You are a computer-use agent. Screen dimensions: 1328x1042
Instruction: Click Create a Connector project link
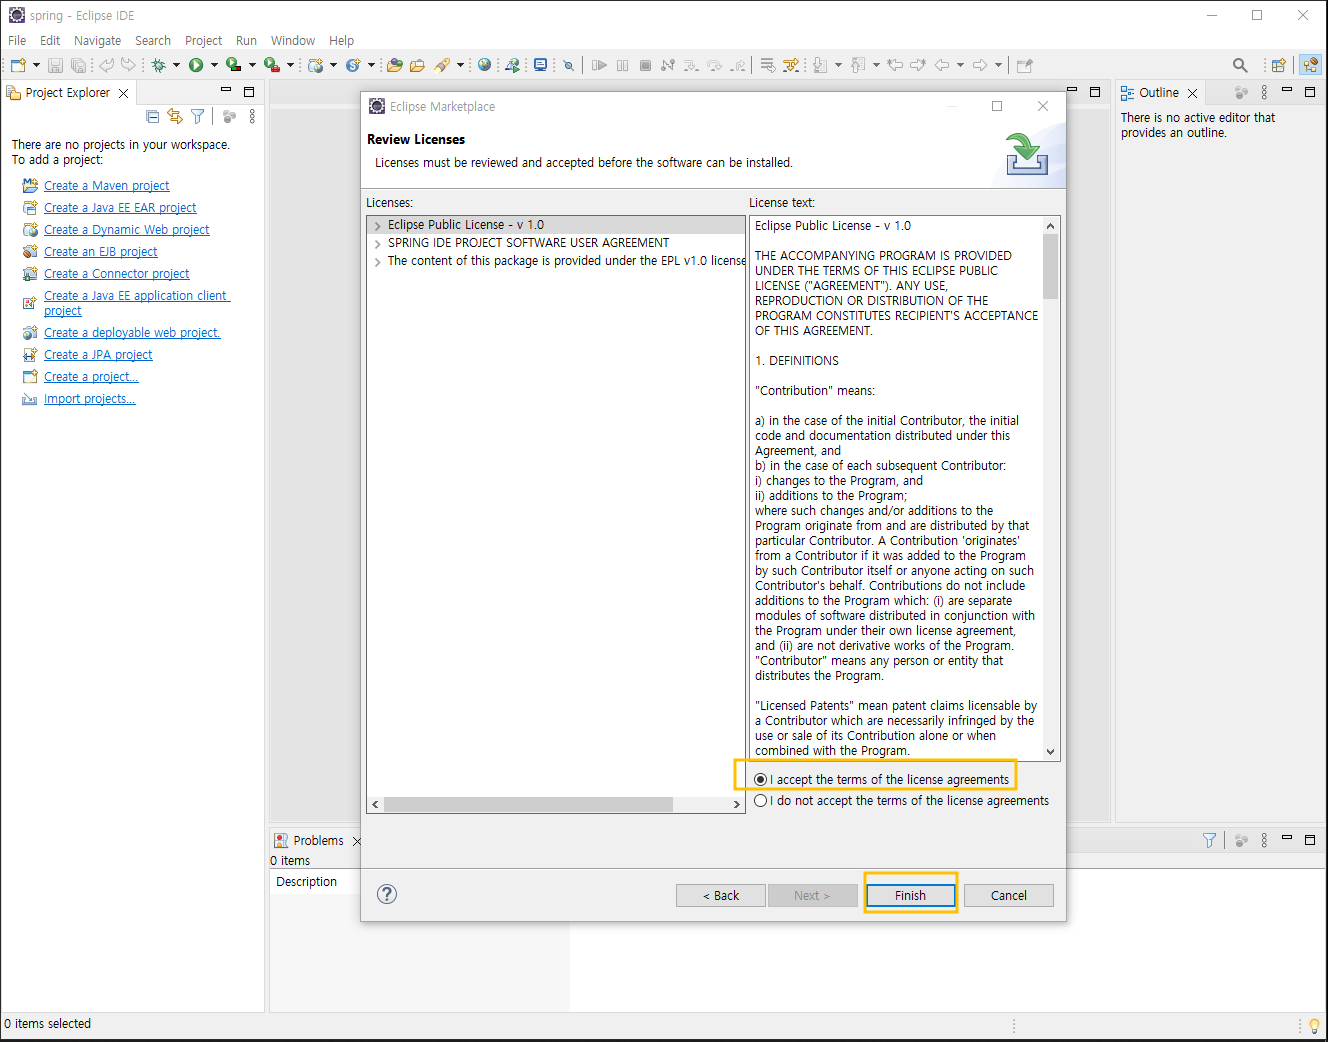click(116, 274)
